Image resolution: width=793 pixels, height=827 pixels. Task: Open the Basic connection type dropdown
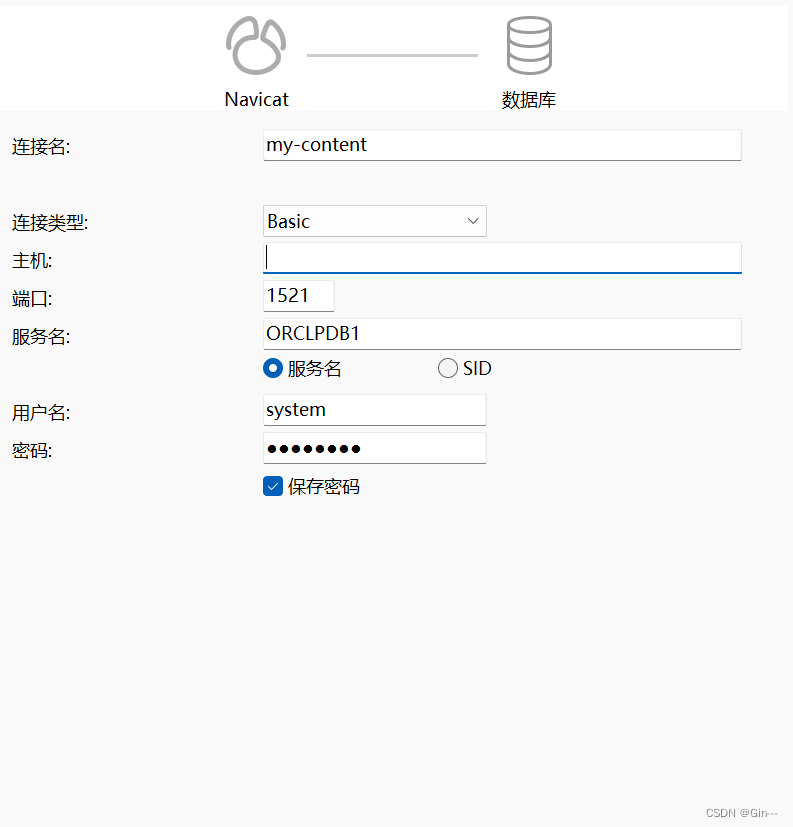(x=374, y=221)
